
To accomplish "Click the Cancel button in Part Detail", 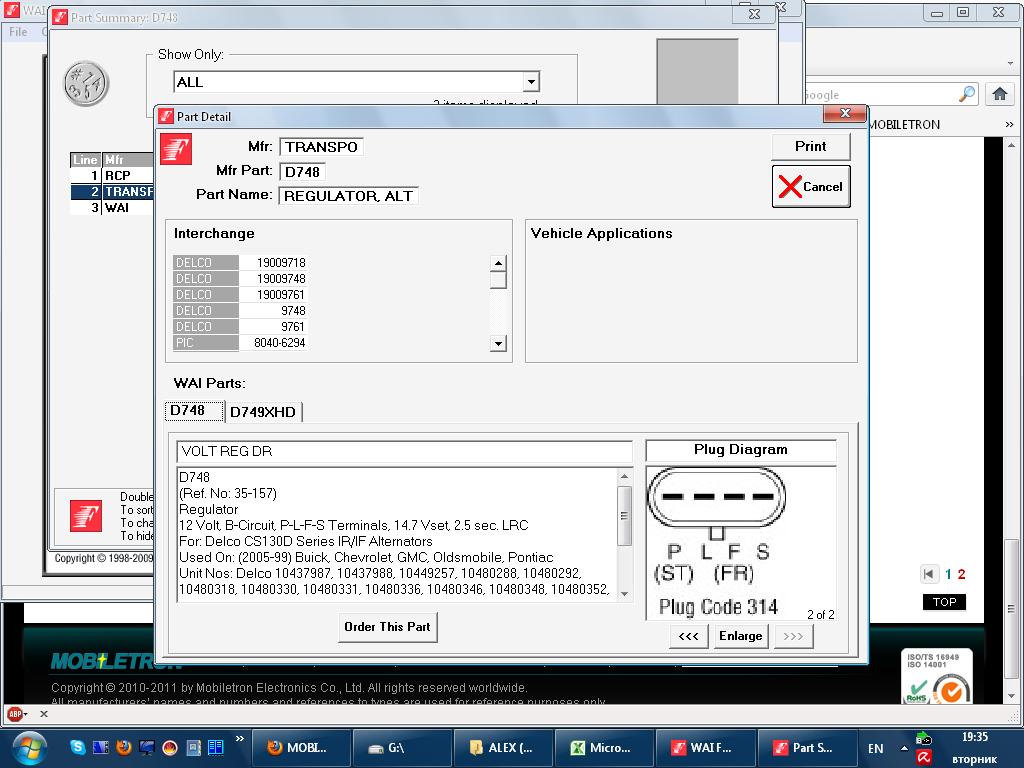I will (811, 187).
